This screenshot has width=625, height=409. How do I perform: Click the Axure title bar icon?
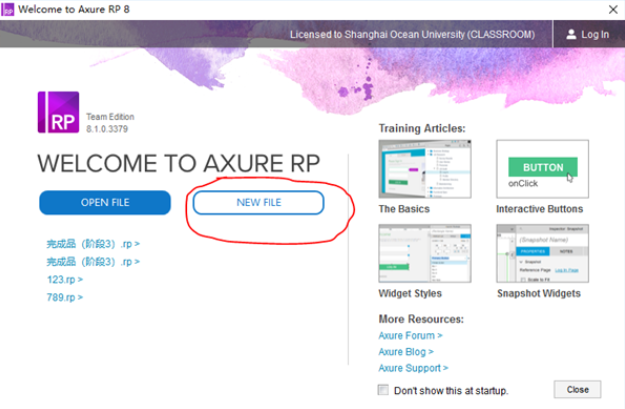(8, 9)
